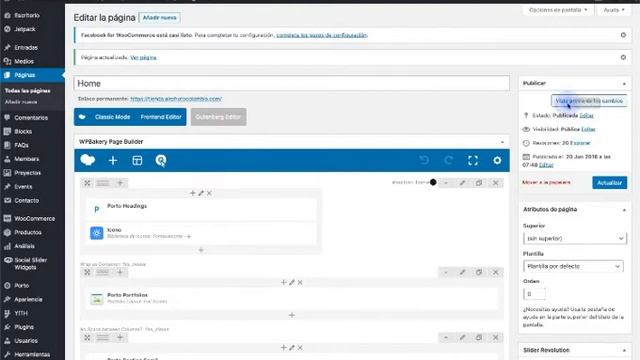Edit the Porto Portfolios row

coord(462,272)
